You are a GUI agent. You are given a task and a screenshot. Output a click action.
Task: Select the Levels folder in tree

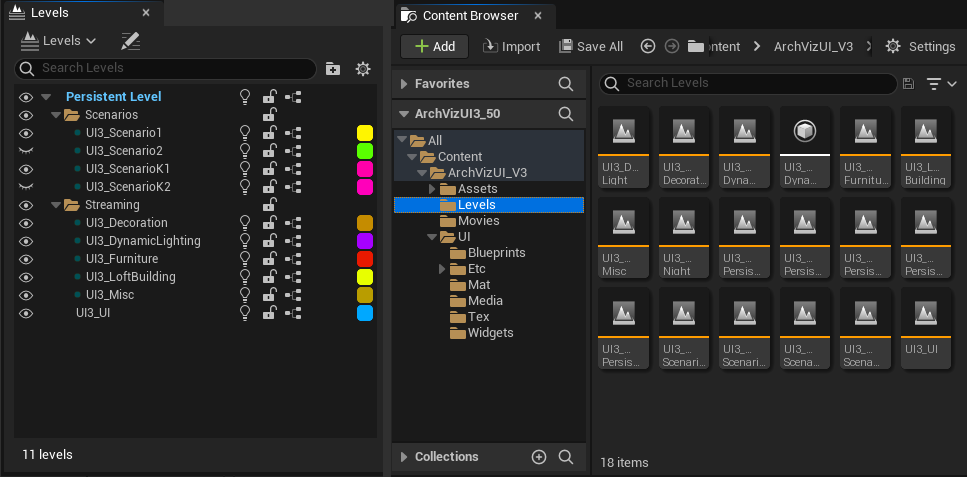coord(488,205)
